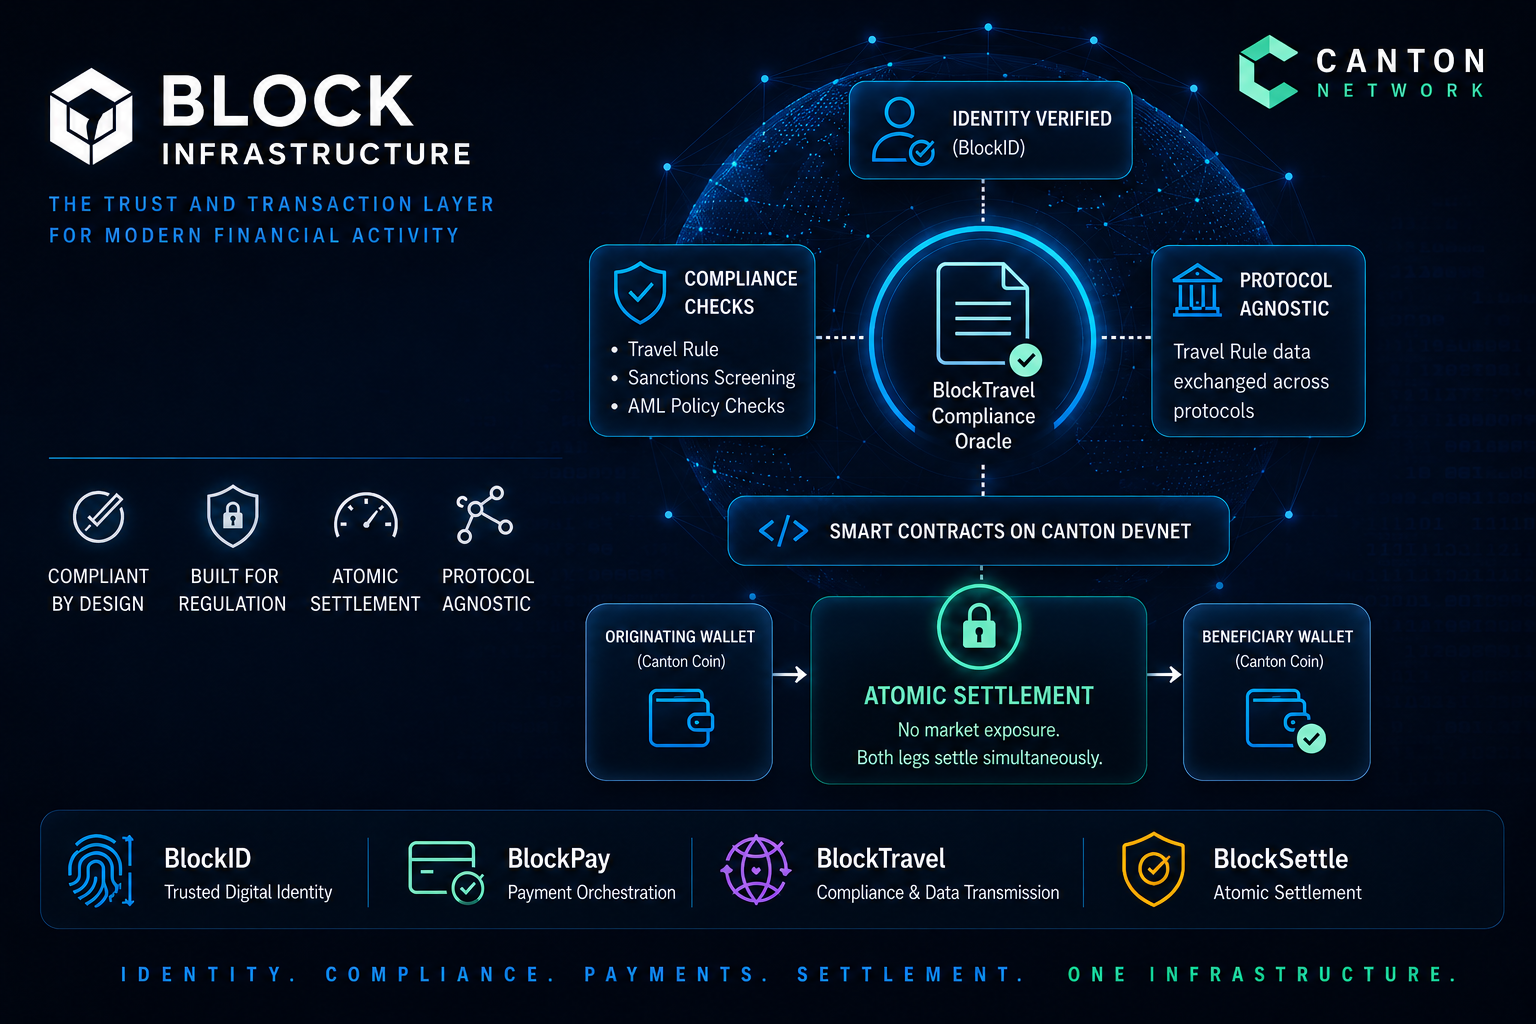Click the footer word "SETTLEMENT."
The width and height of the screenshot is (1536, 1024).
click(911, 975)
